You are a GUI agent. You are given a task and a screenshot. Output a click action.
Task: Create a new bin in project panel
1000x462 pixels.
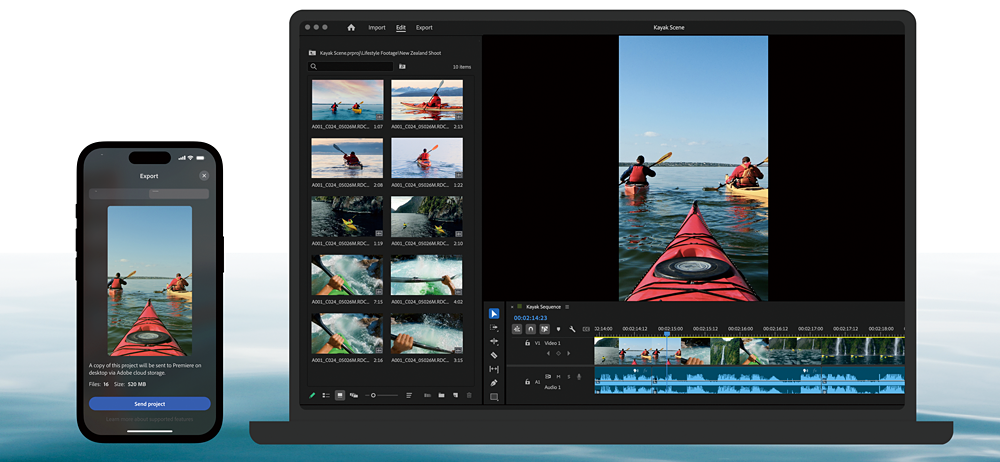(441, 395)
